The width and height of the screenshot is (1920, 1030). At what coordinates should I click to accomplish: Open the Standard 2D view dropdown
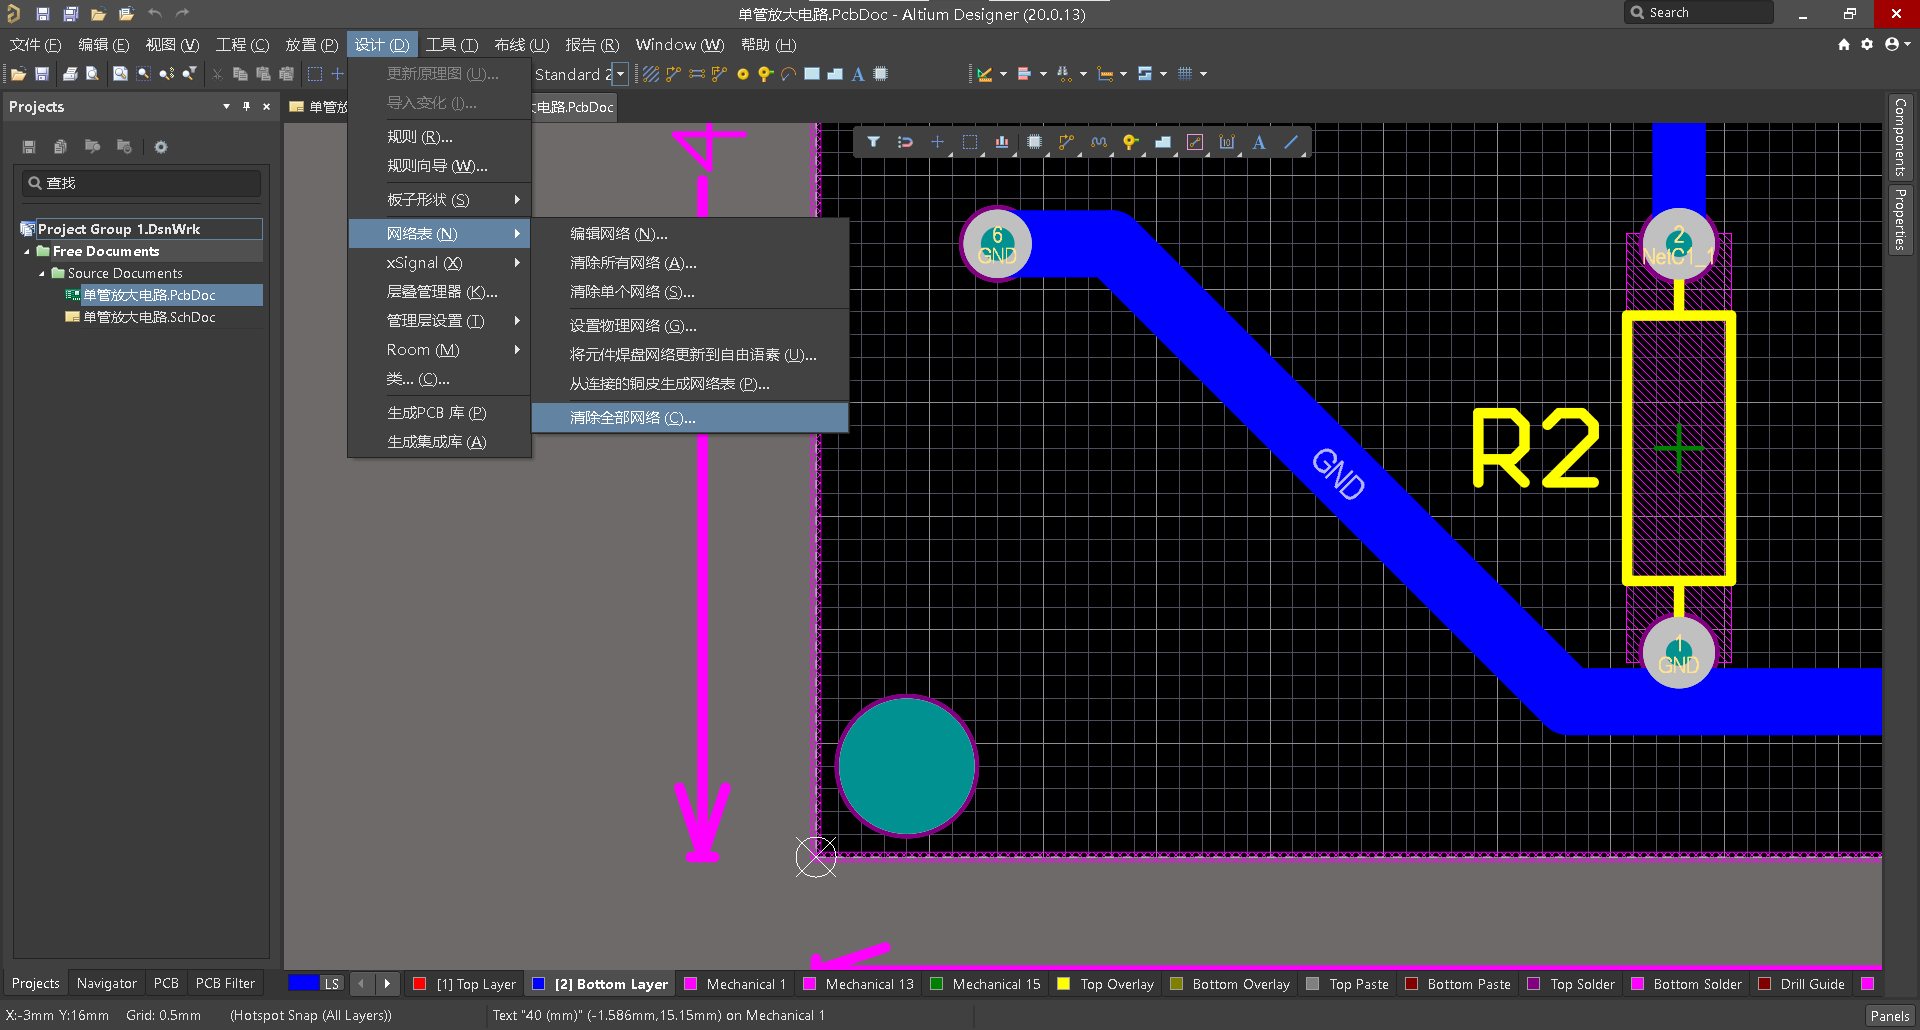pyautogui.click(x=620, y=74)
